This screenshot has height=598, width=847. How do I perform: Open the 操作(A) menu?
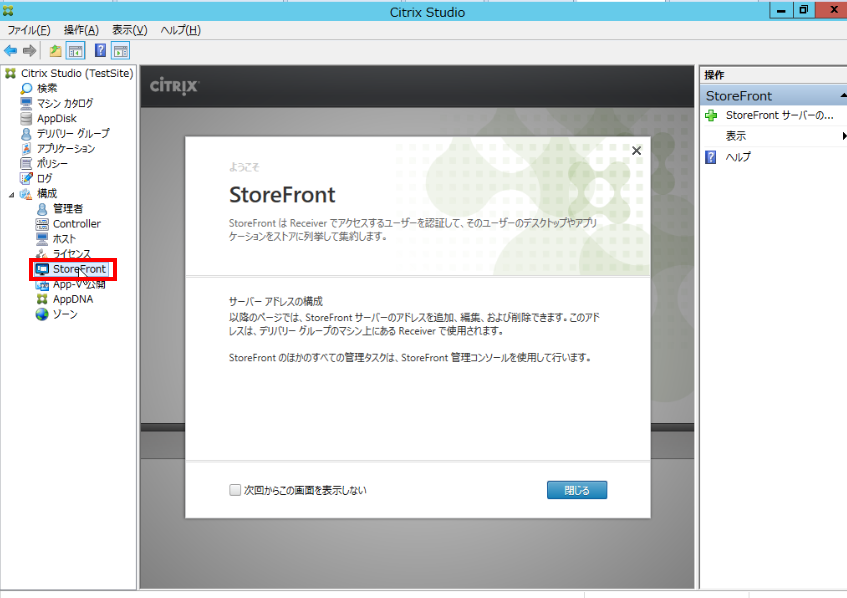81,30
